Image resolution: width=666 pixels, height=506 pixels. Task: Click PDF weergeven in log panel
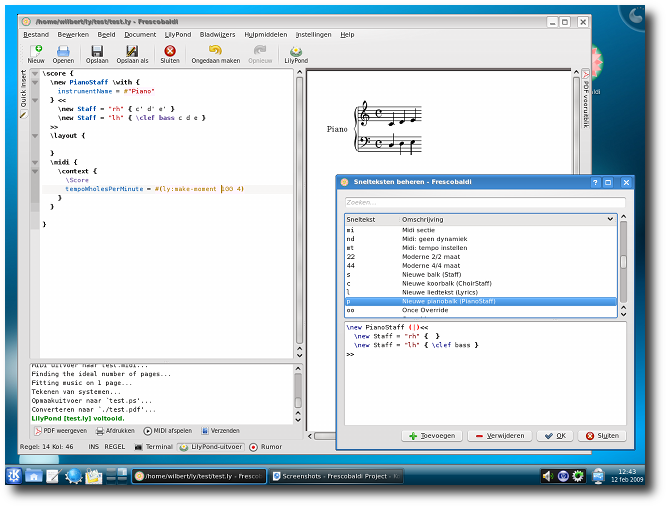pos(61,431)
